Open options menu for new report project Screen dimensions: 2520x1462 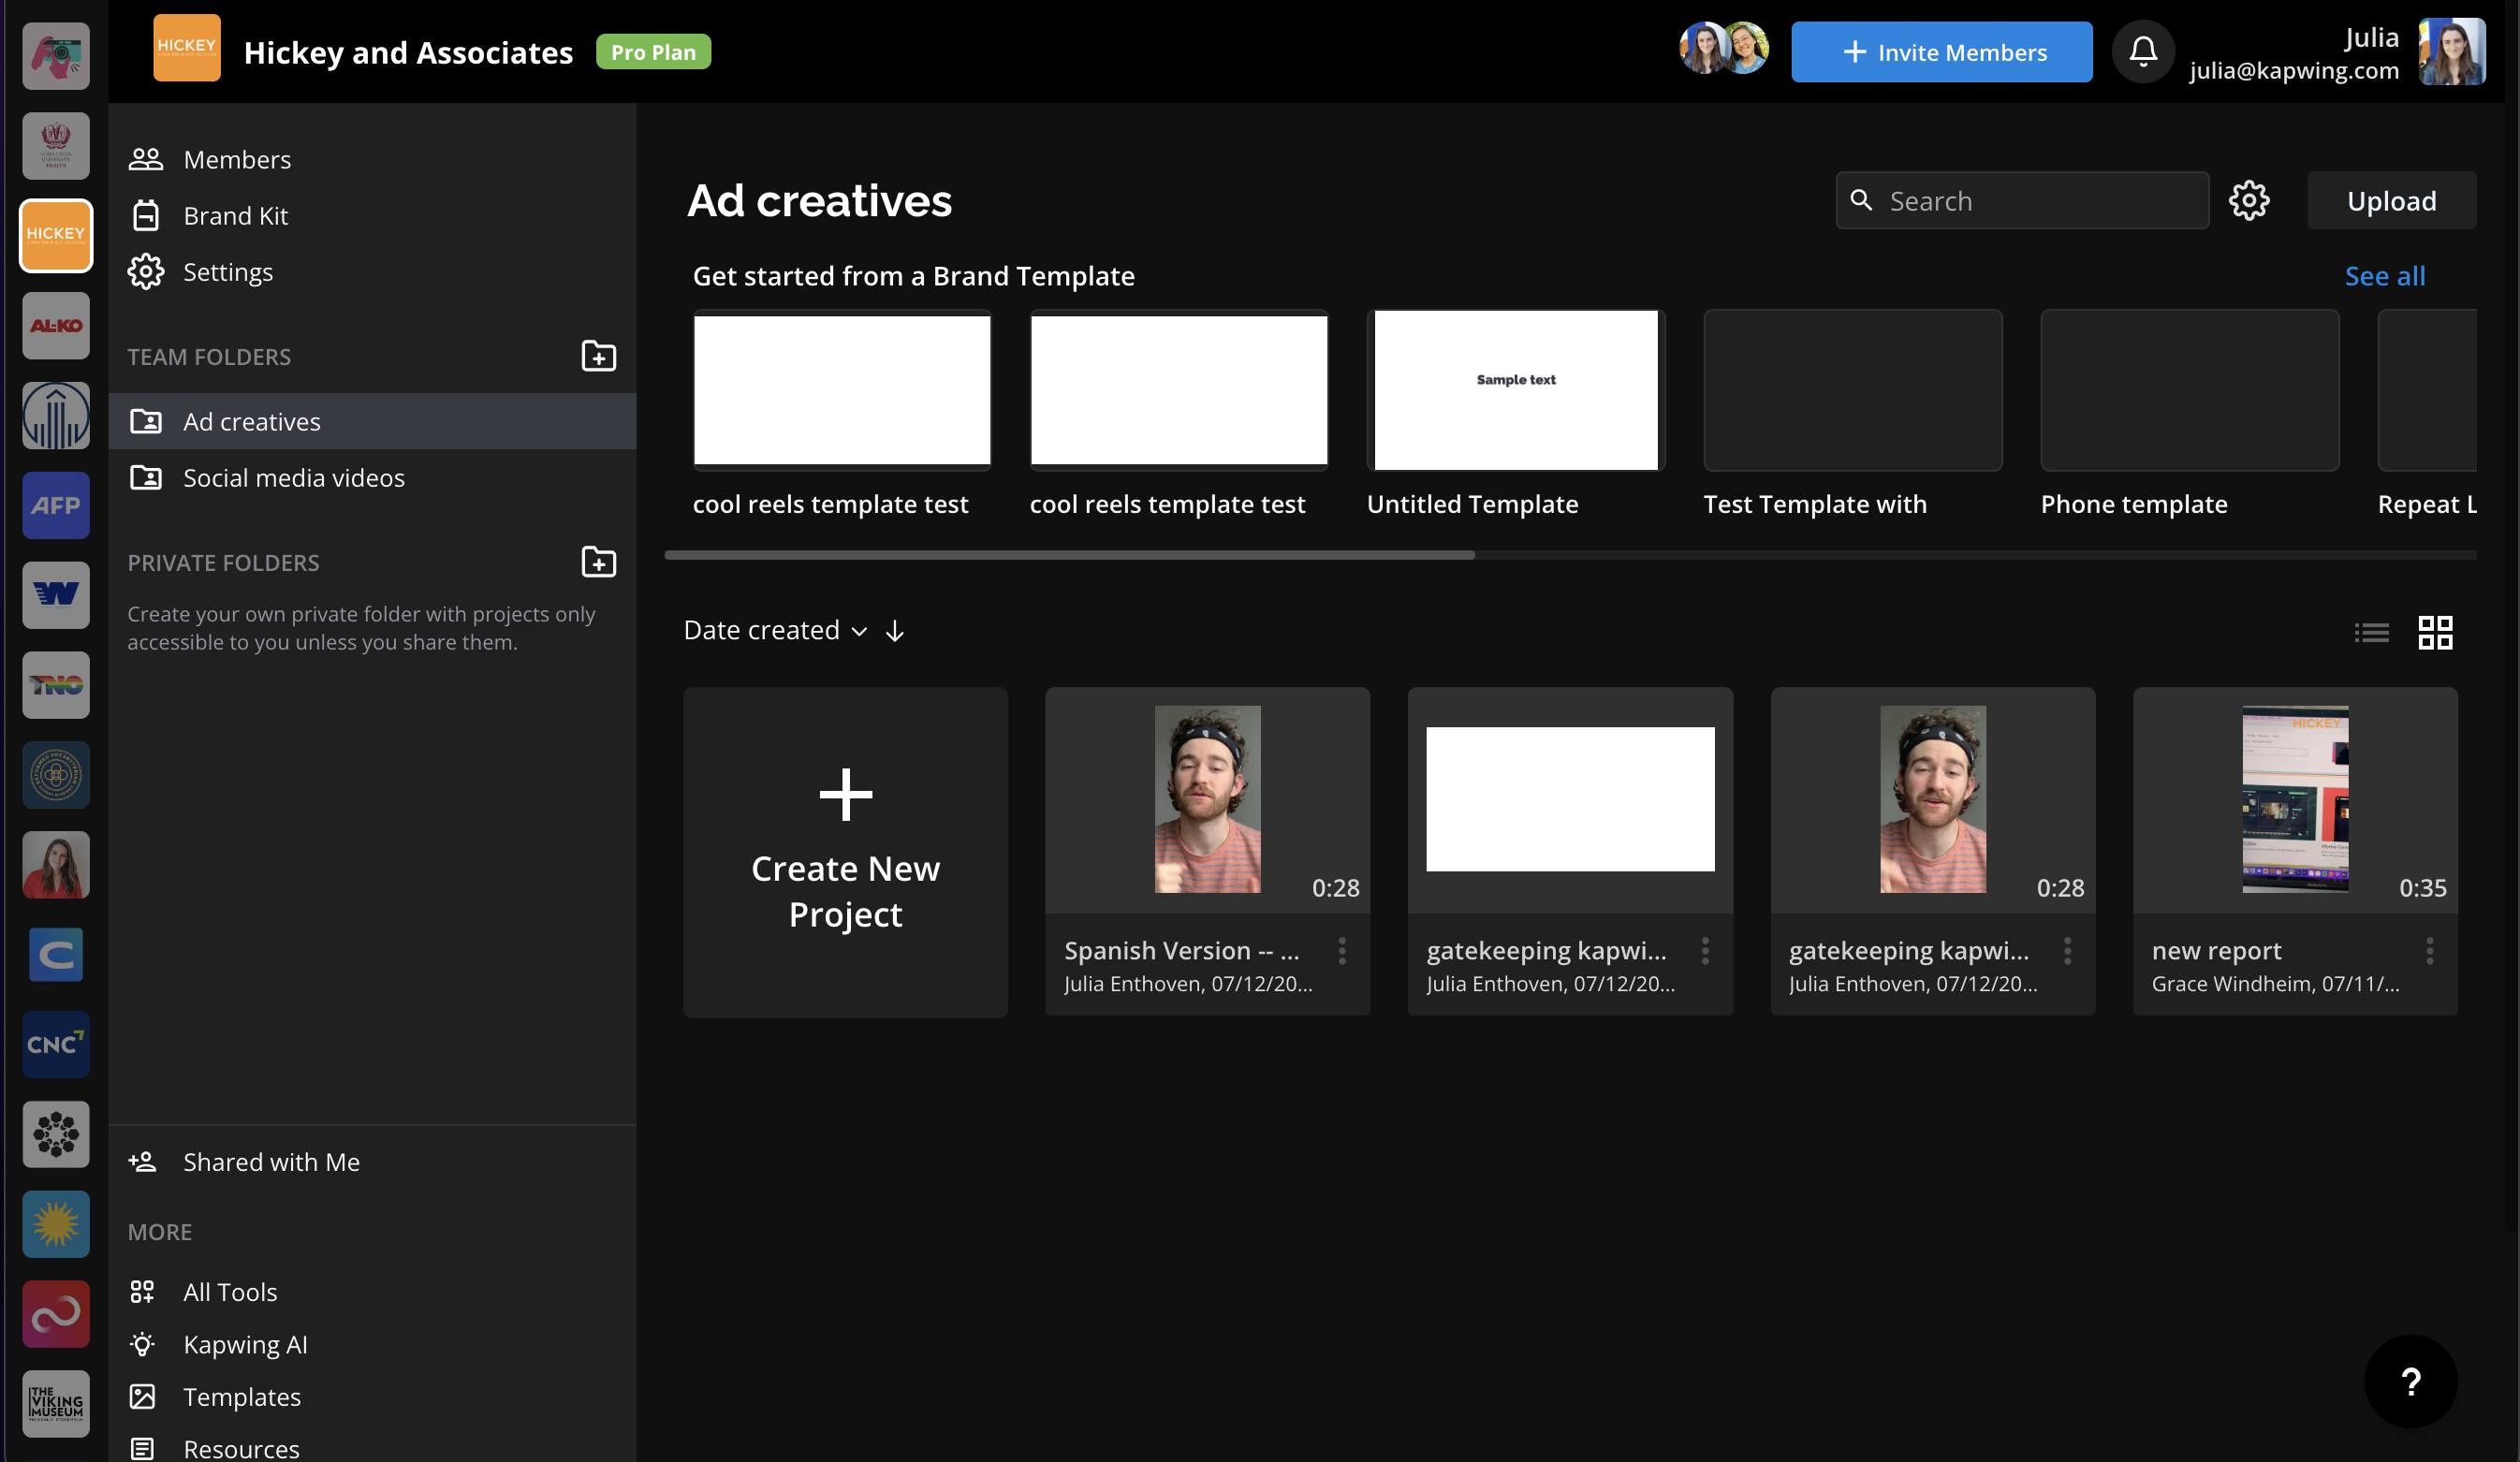(x=2429, y=951)
